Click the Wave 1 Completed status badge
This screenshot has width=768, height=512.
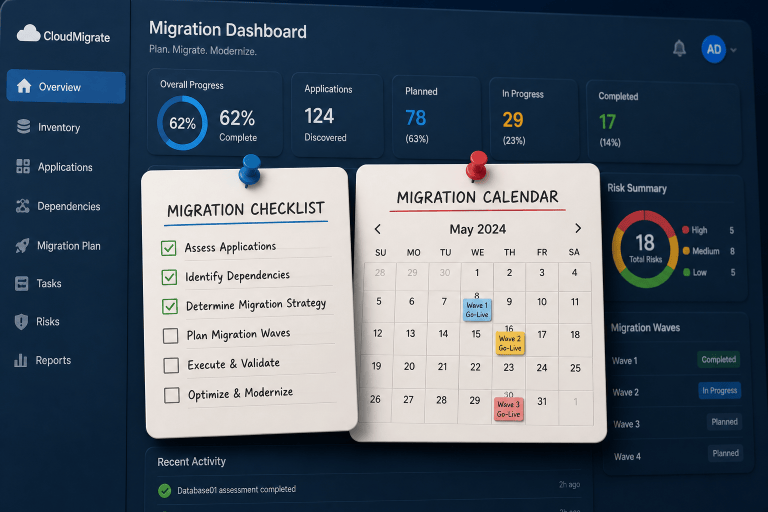[719, 359]
